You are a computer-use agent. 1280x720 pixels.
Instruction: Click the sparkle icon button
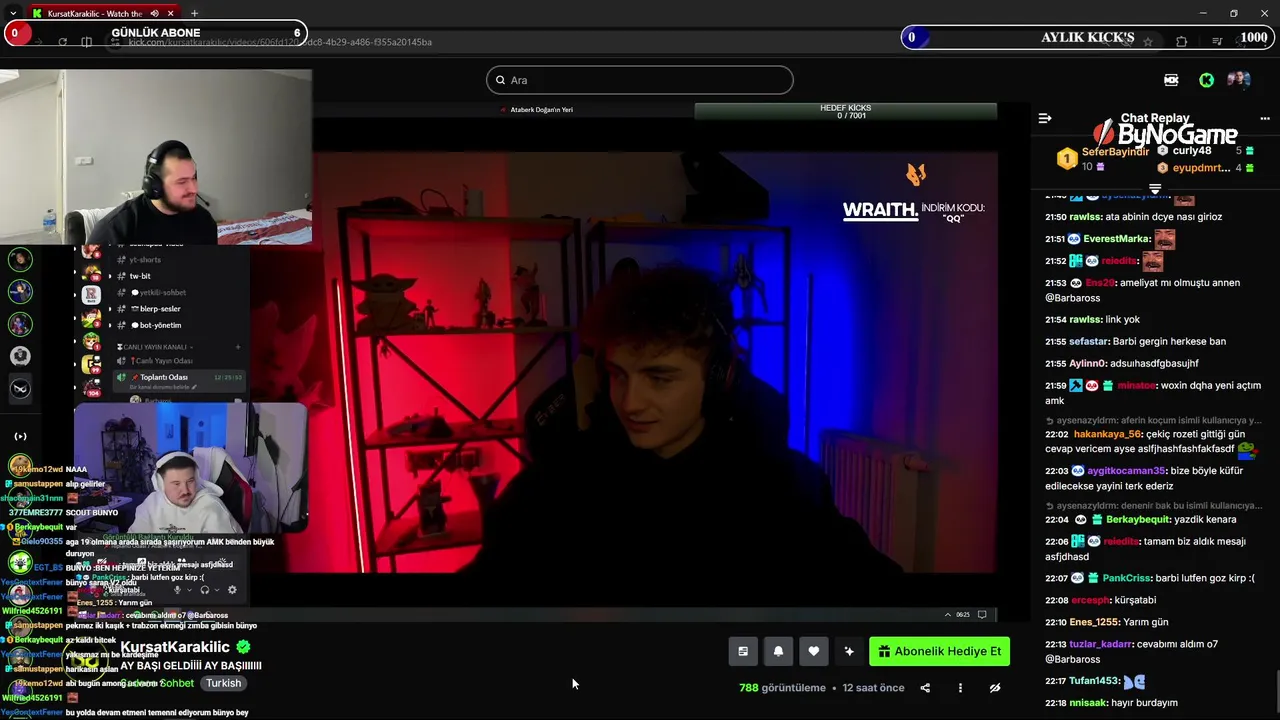pyautogui.click(x=849, y=651)
